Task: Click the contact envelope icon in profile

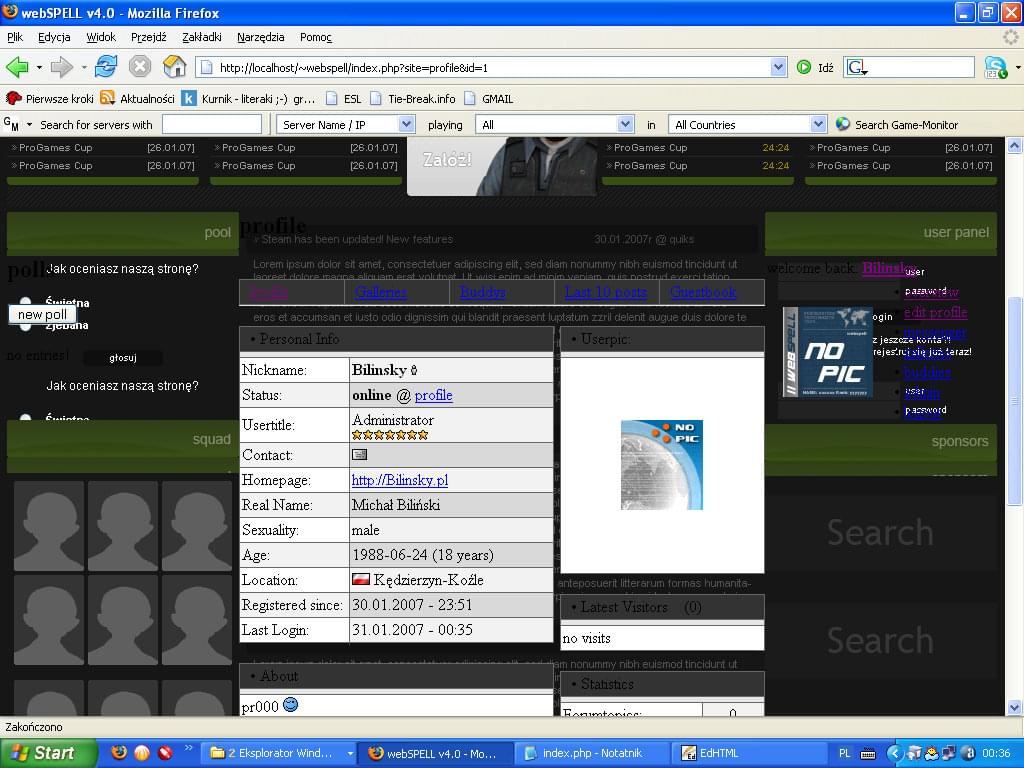Action: click(x=359, y=454)
